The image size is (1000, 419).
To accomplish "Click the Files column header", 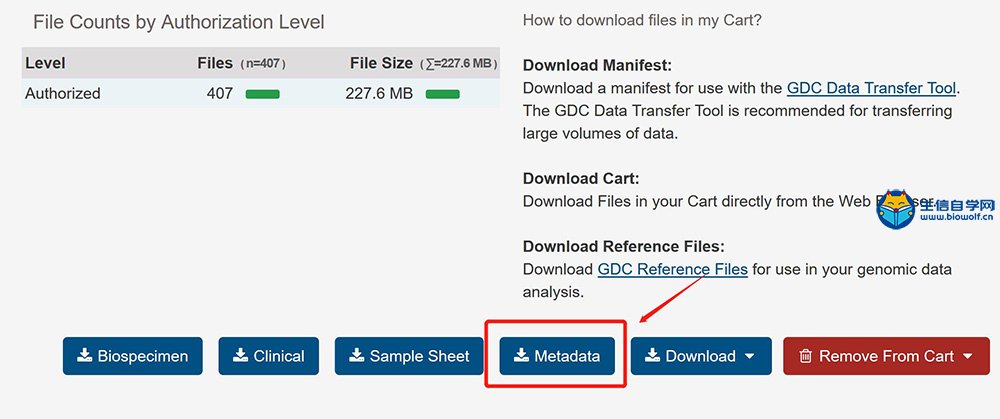I will (215, 63).
